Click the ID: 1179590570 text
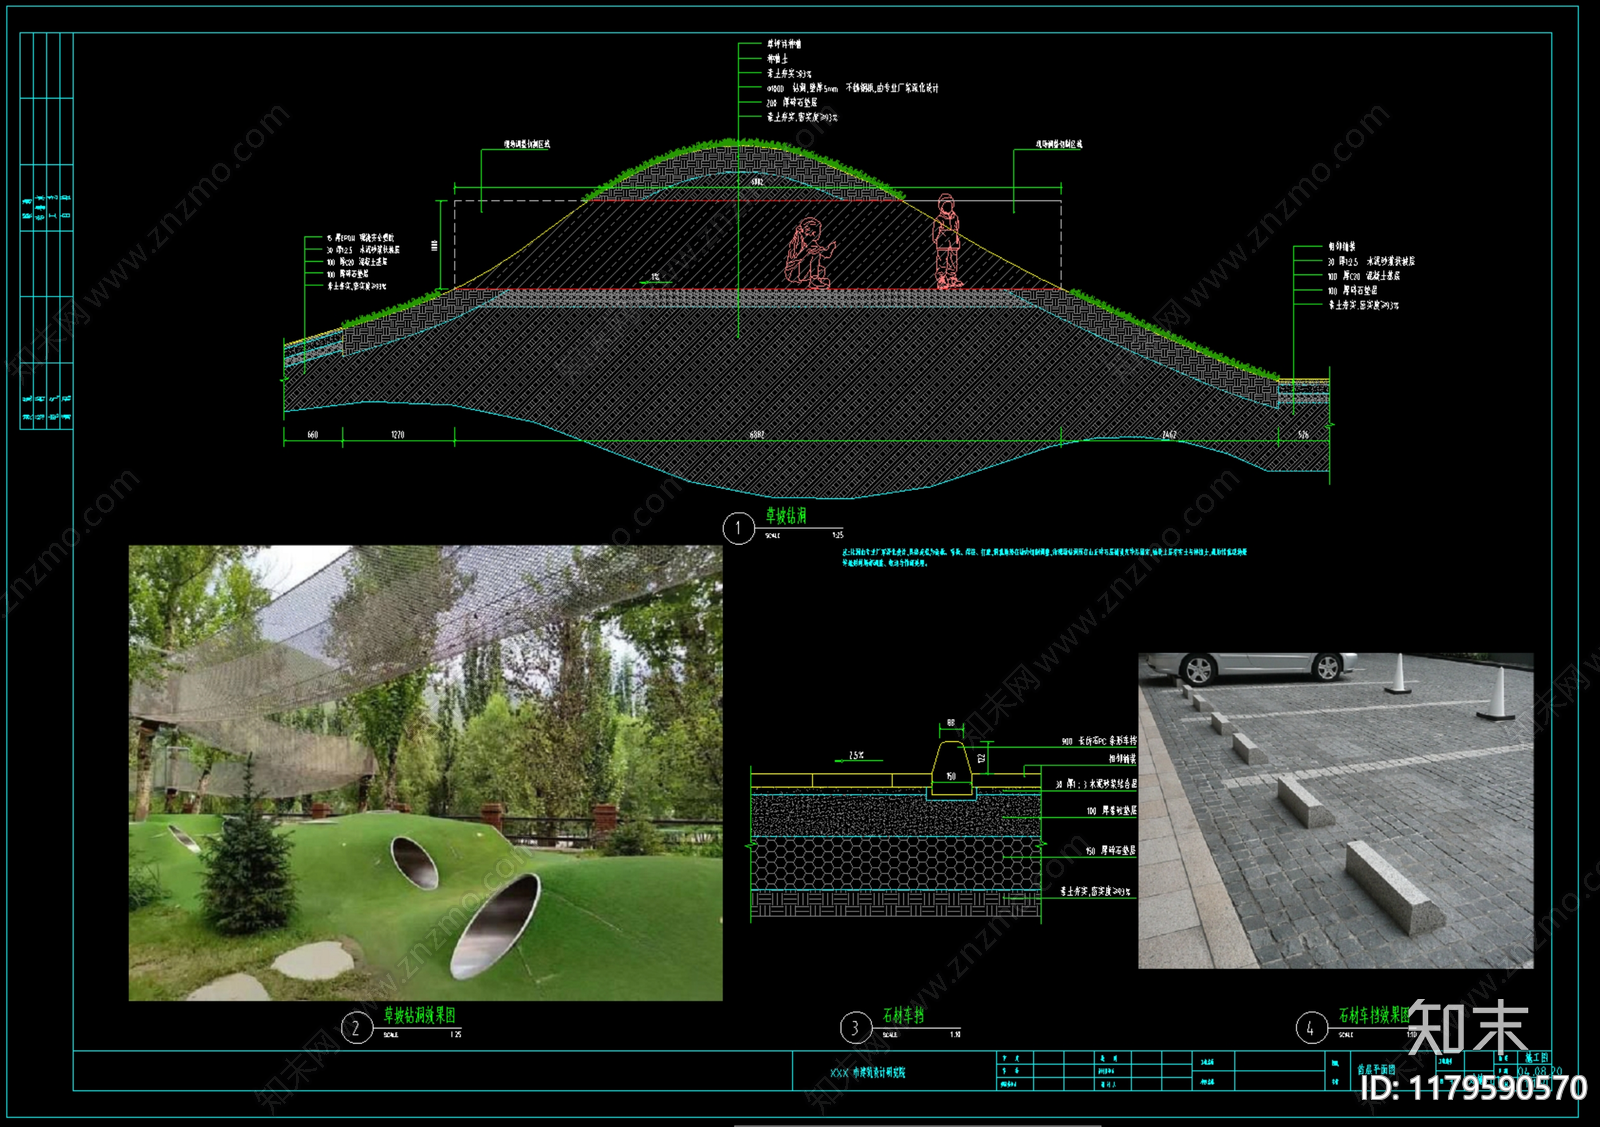Screen dimensions: 1600x1127 coord(1473,1088)
